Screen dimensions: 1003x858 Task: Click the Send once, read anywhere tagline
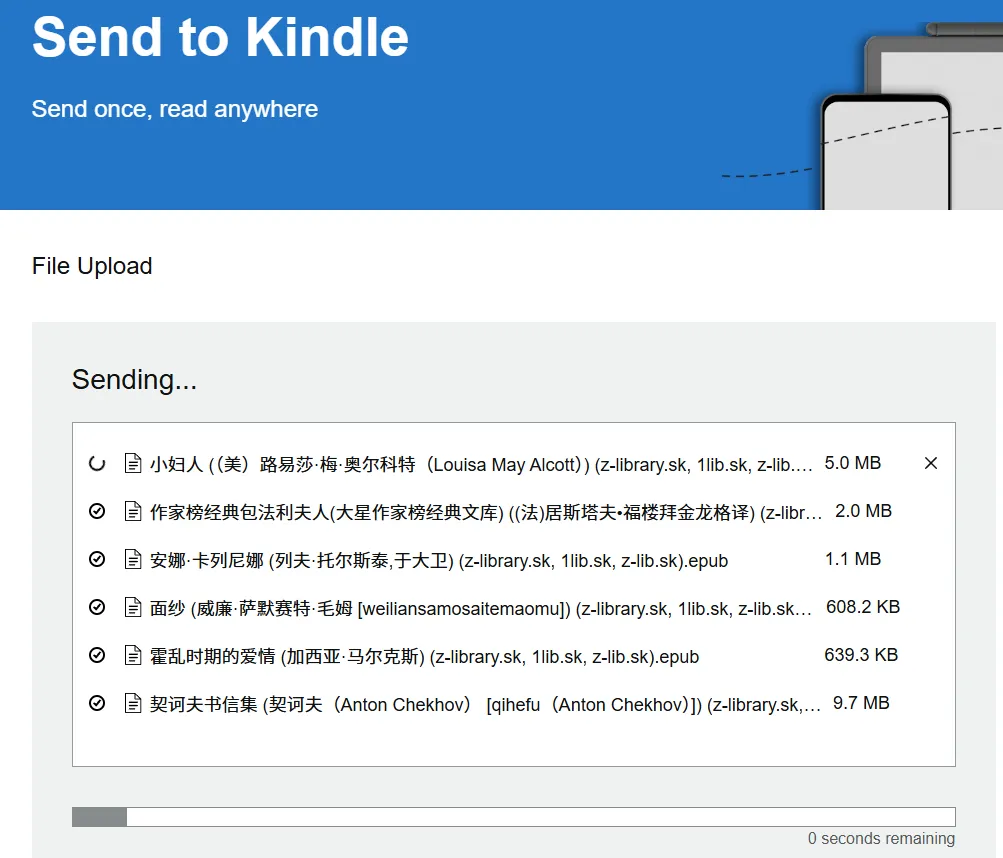click(x=175, y=109)
